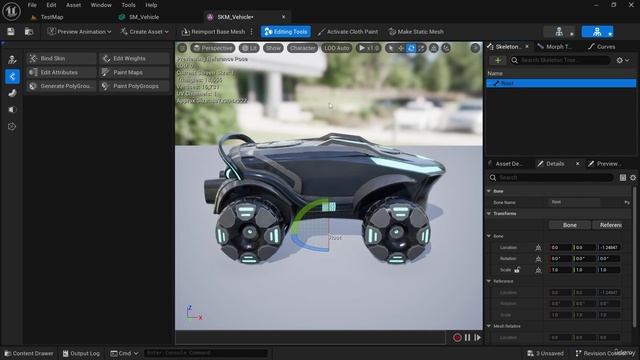640x360 pixels.
Task: Switch to the Preview Scene tab
Action: point(604,164)
